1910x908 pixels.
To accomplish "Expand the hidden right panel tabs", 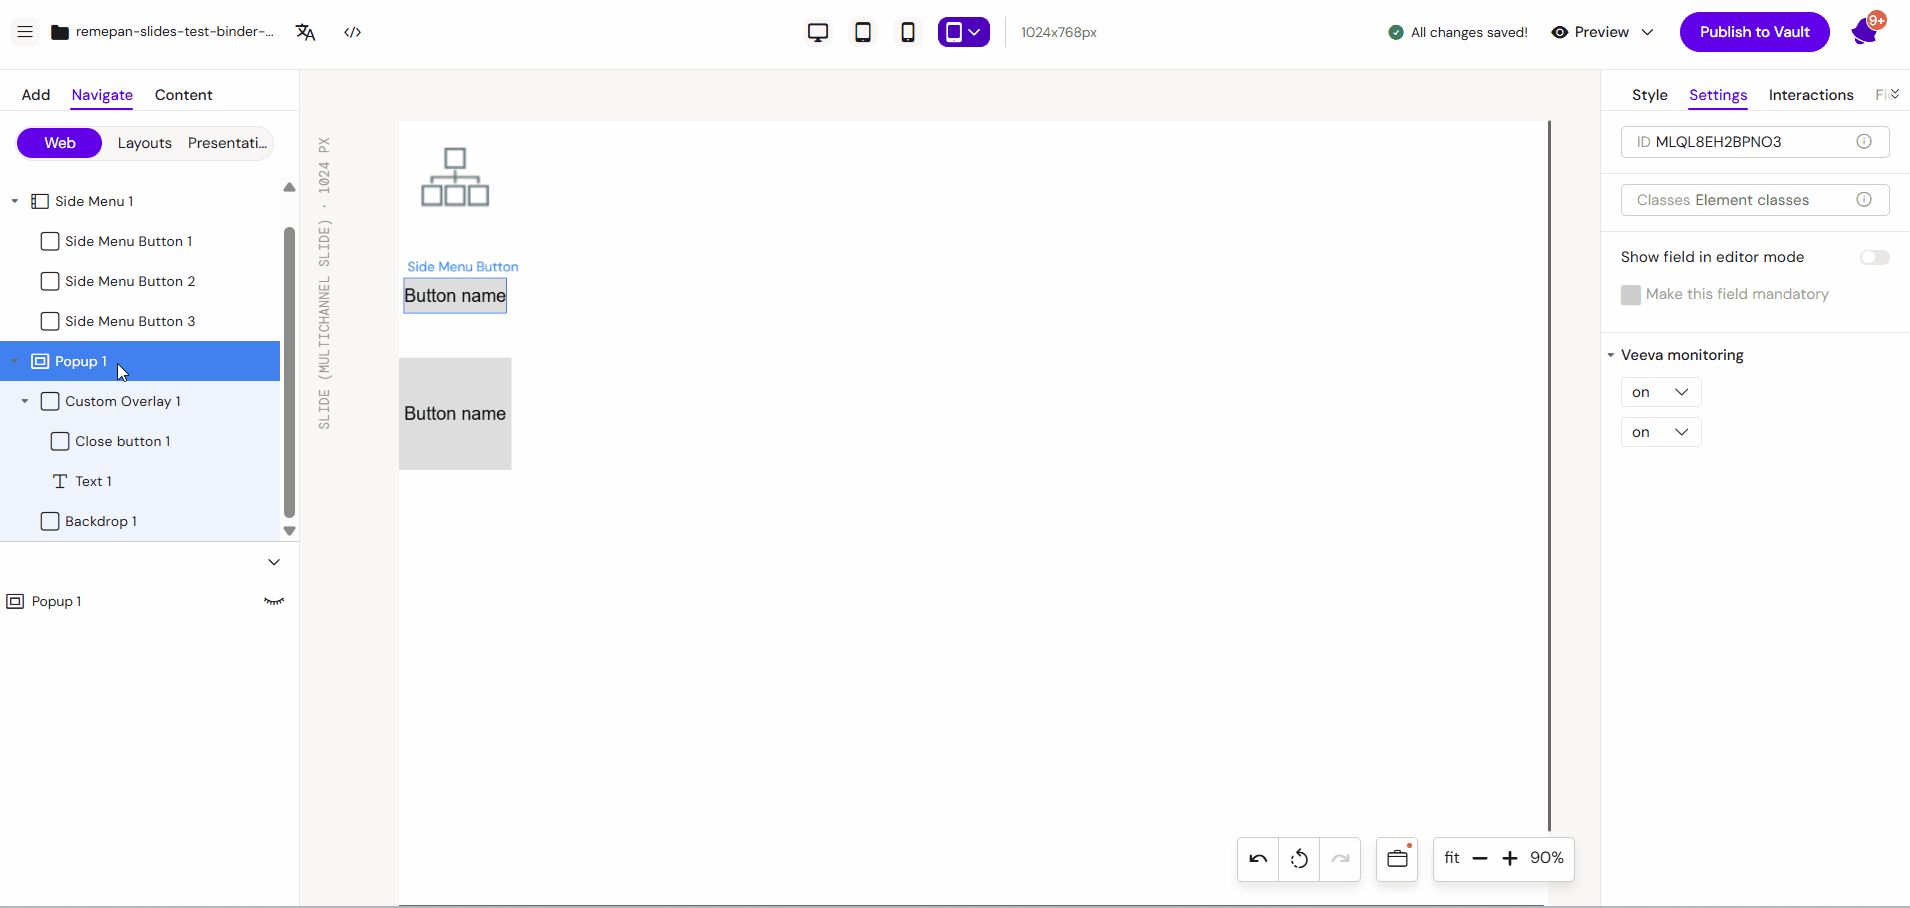I will [1895, 94].
